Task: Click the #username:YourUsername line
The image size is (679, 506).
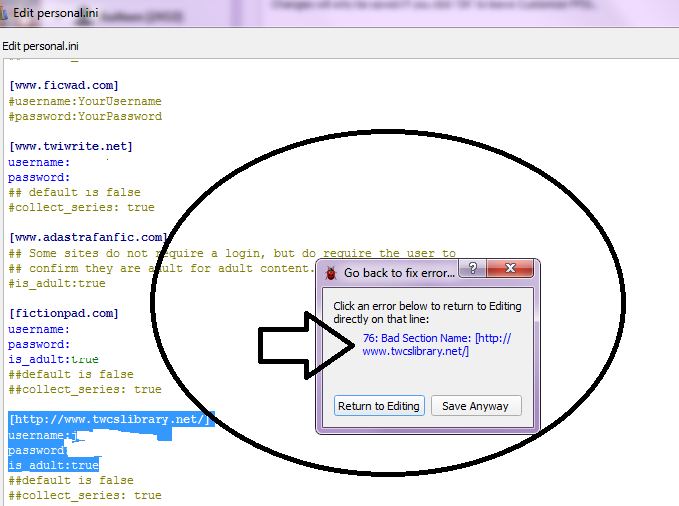Action: (85, 101)
